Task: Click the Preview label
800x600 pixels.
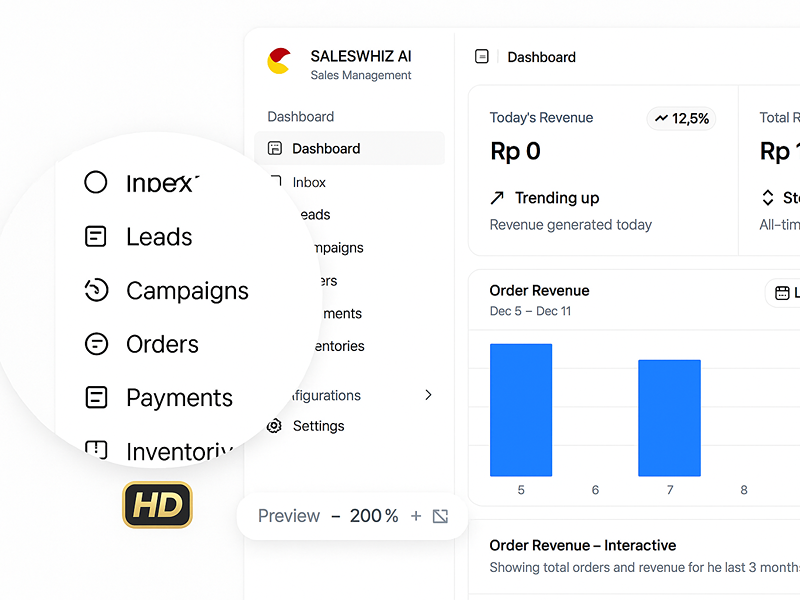Action: pyautogui.click(x=289, y=516)
